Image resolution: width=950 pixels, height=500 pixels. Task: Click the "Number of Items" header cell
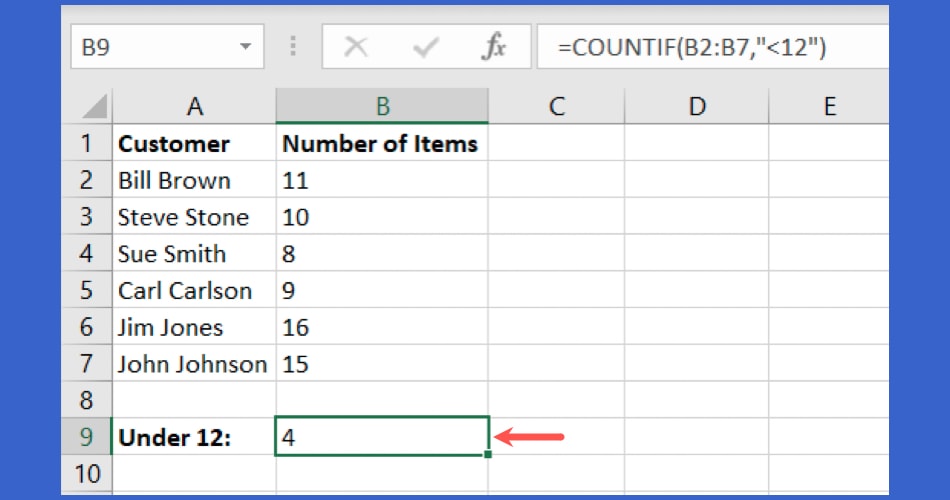pos(382,143)
